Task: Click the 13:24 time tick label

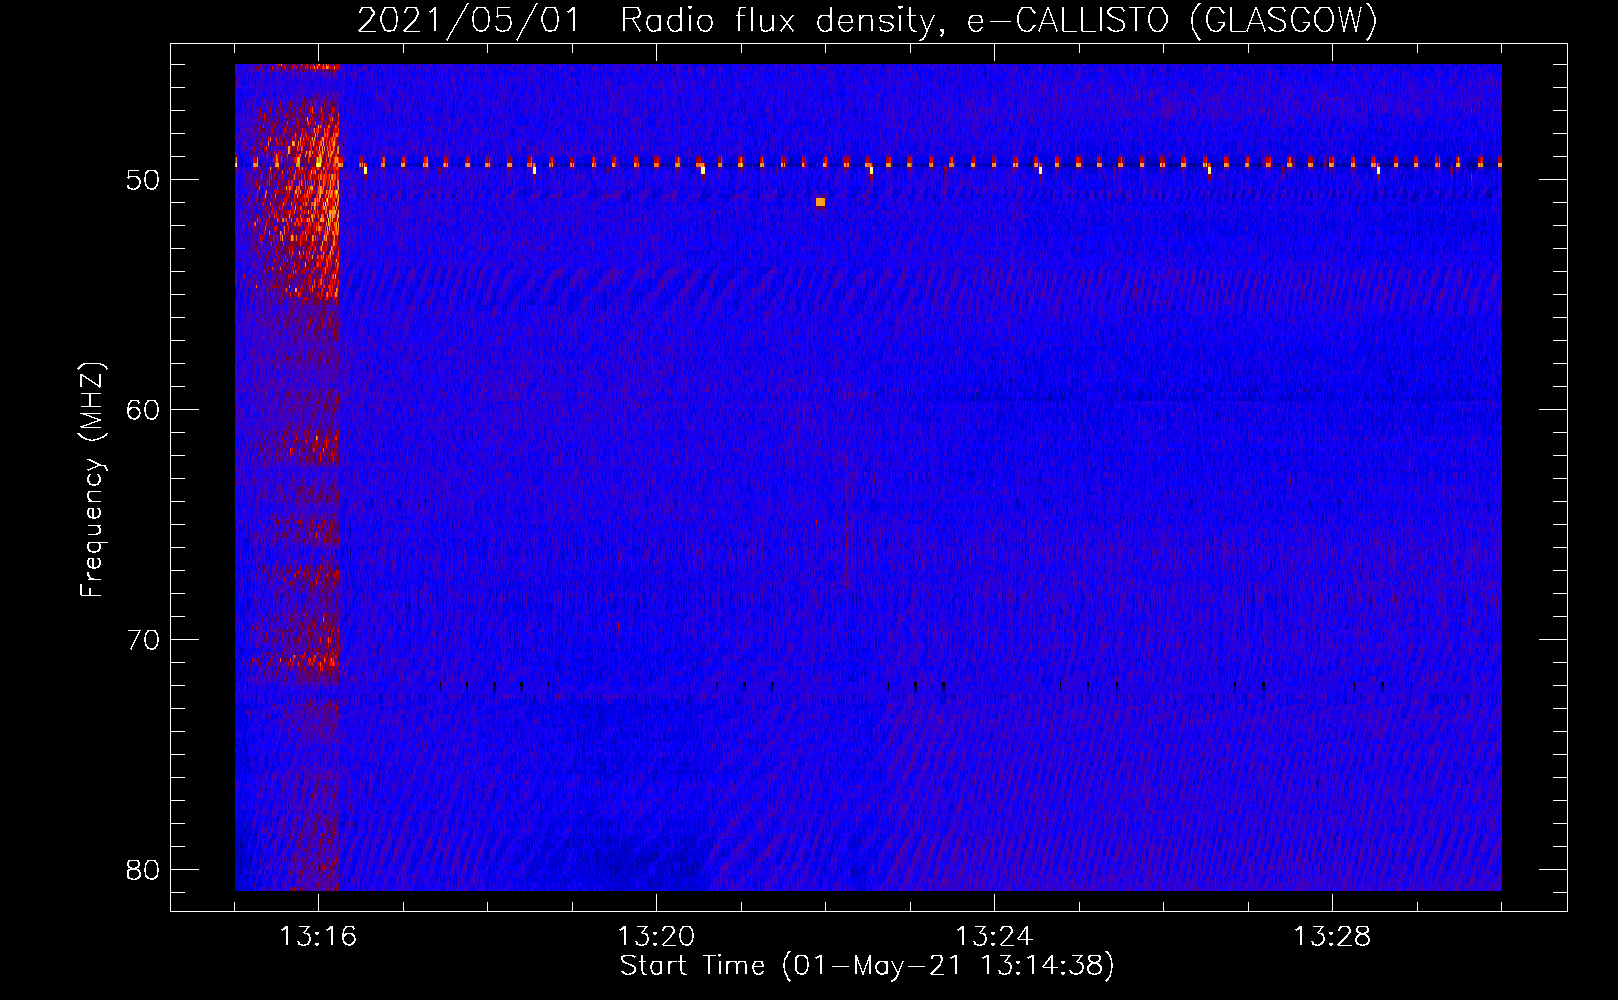Action: pyautogui.click(x=994, y=937)
